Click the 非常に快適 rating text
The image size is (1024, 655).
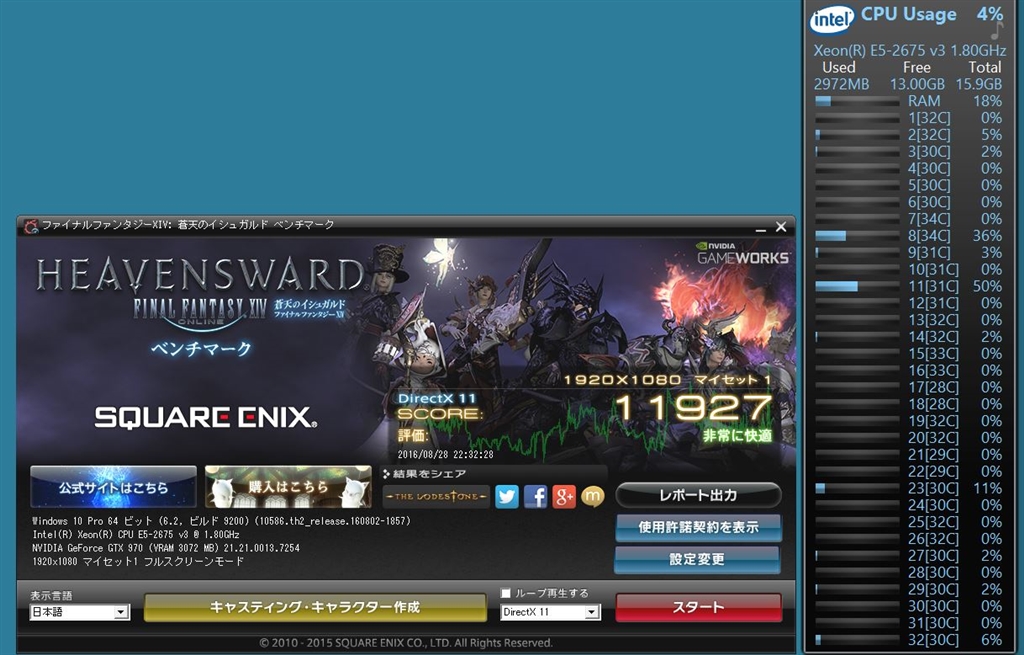click(737, 436)
